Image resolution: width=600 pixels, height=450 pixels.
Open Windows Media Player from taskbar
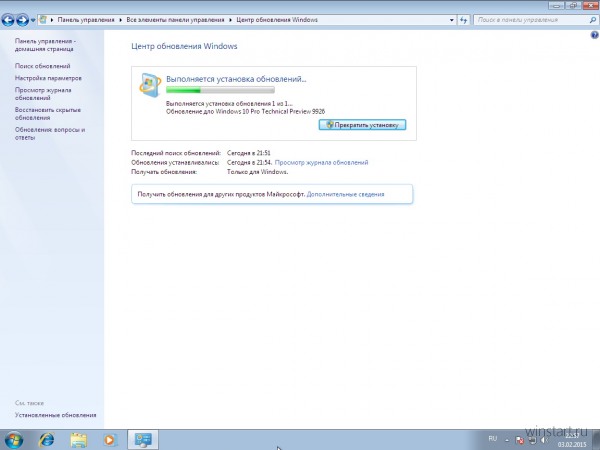pyautogui.click(x=110, y=440)
